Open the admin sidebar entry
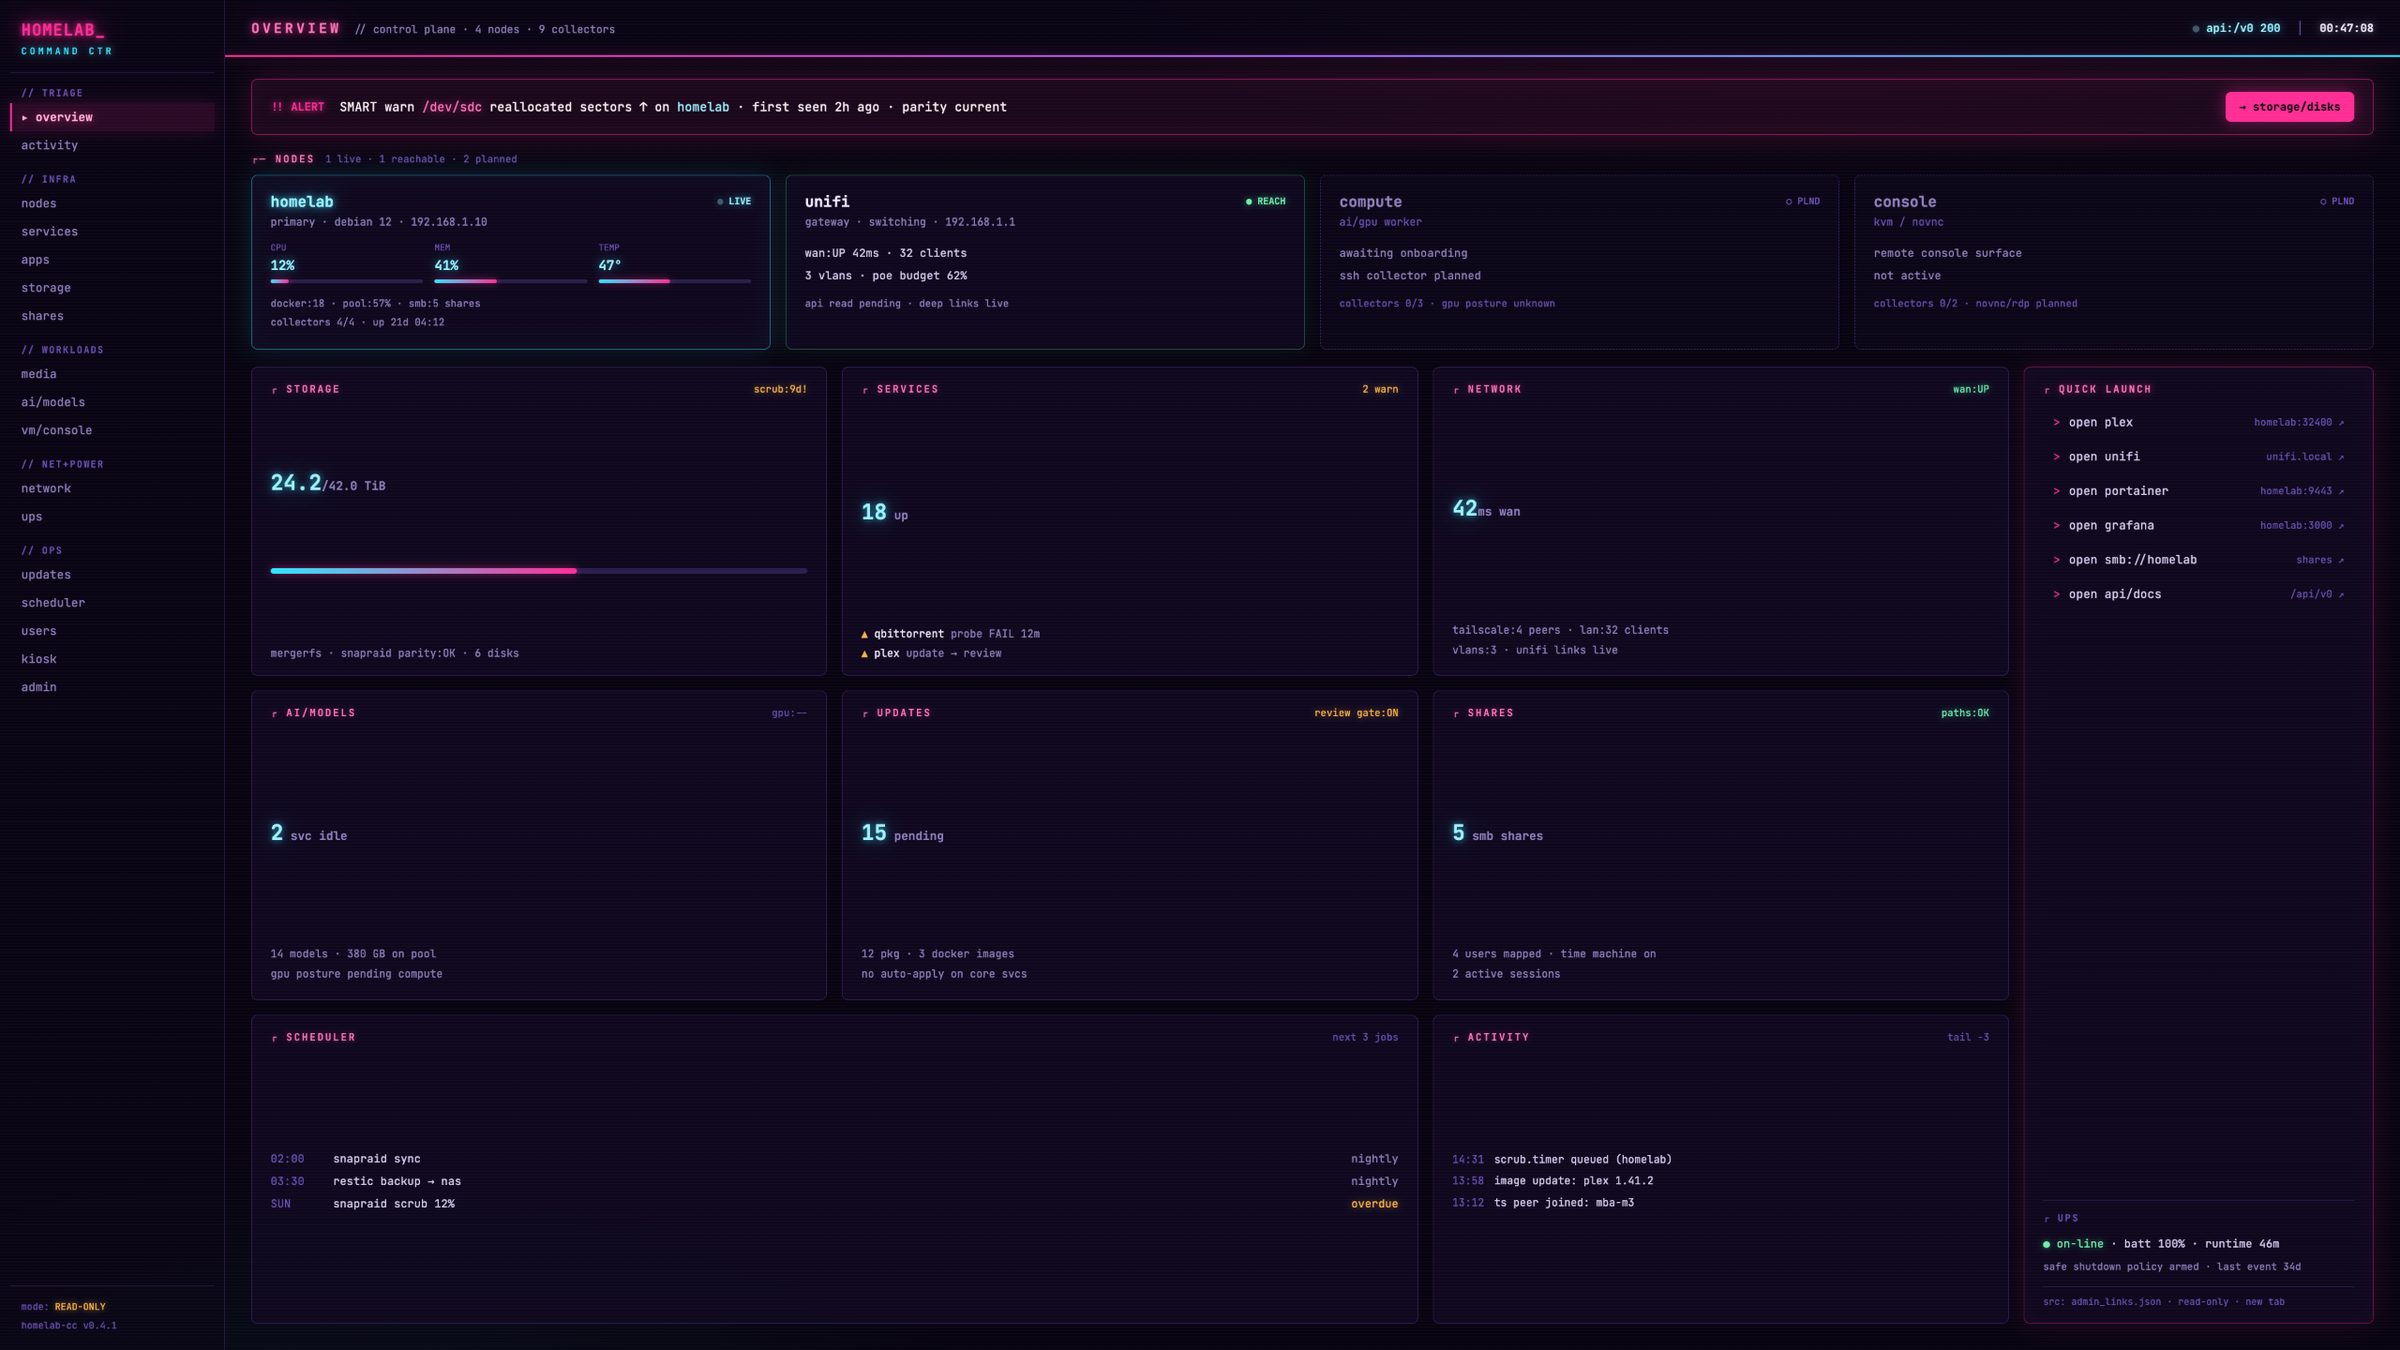This screenshot has width=2400, height=1350. pyautogui.click(x=112, y=686)
